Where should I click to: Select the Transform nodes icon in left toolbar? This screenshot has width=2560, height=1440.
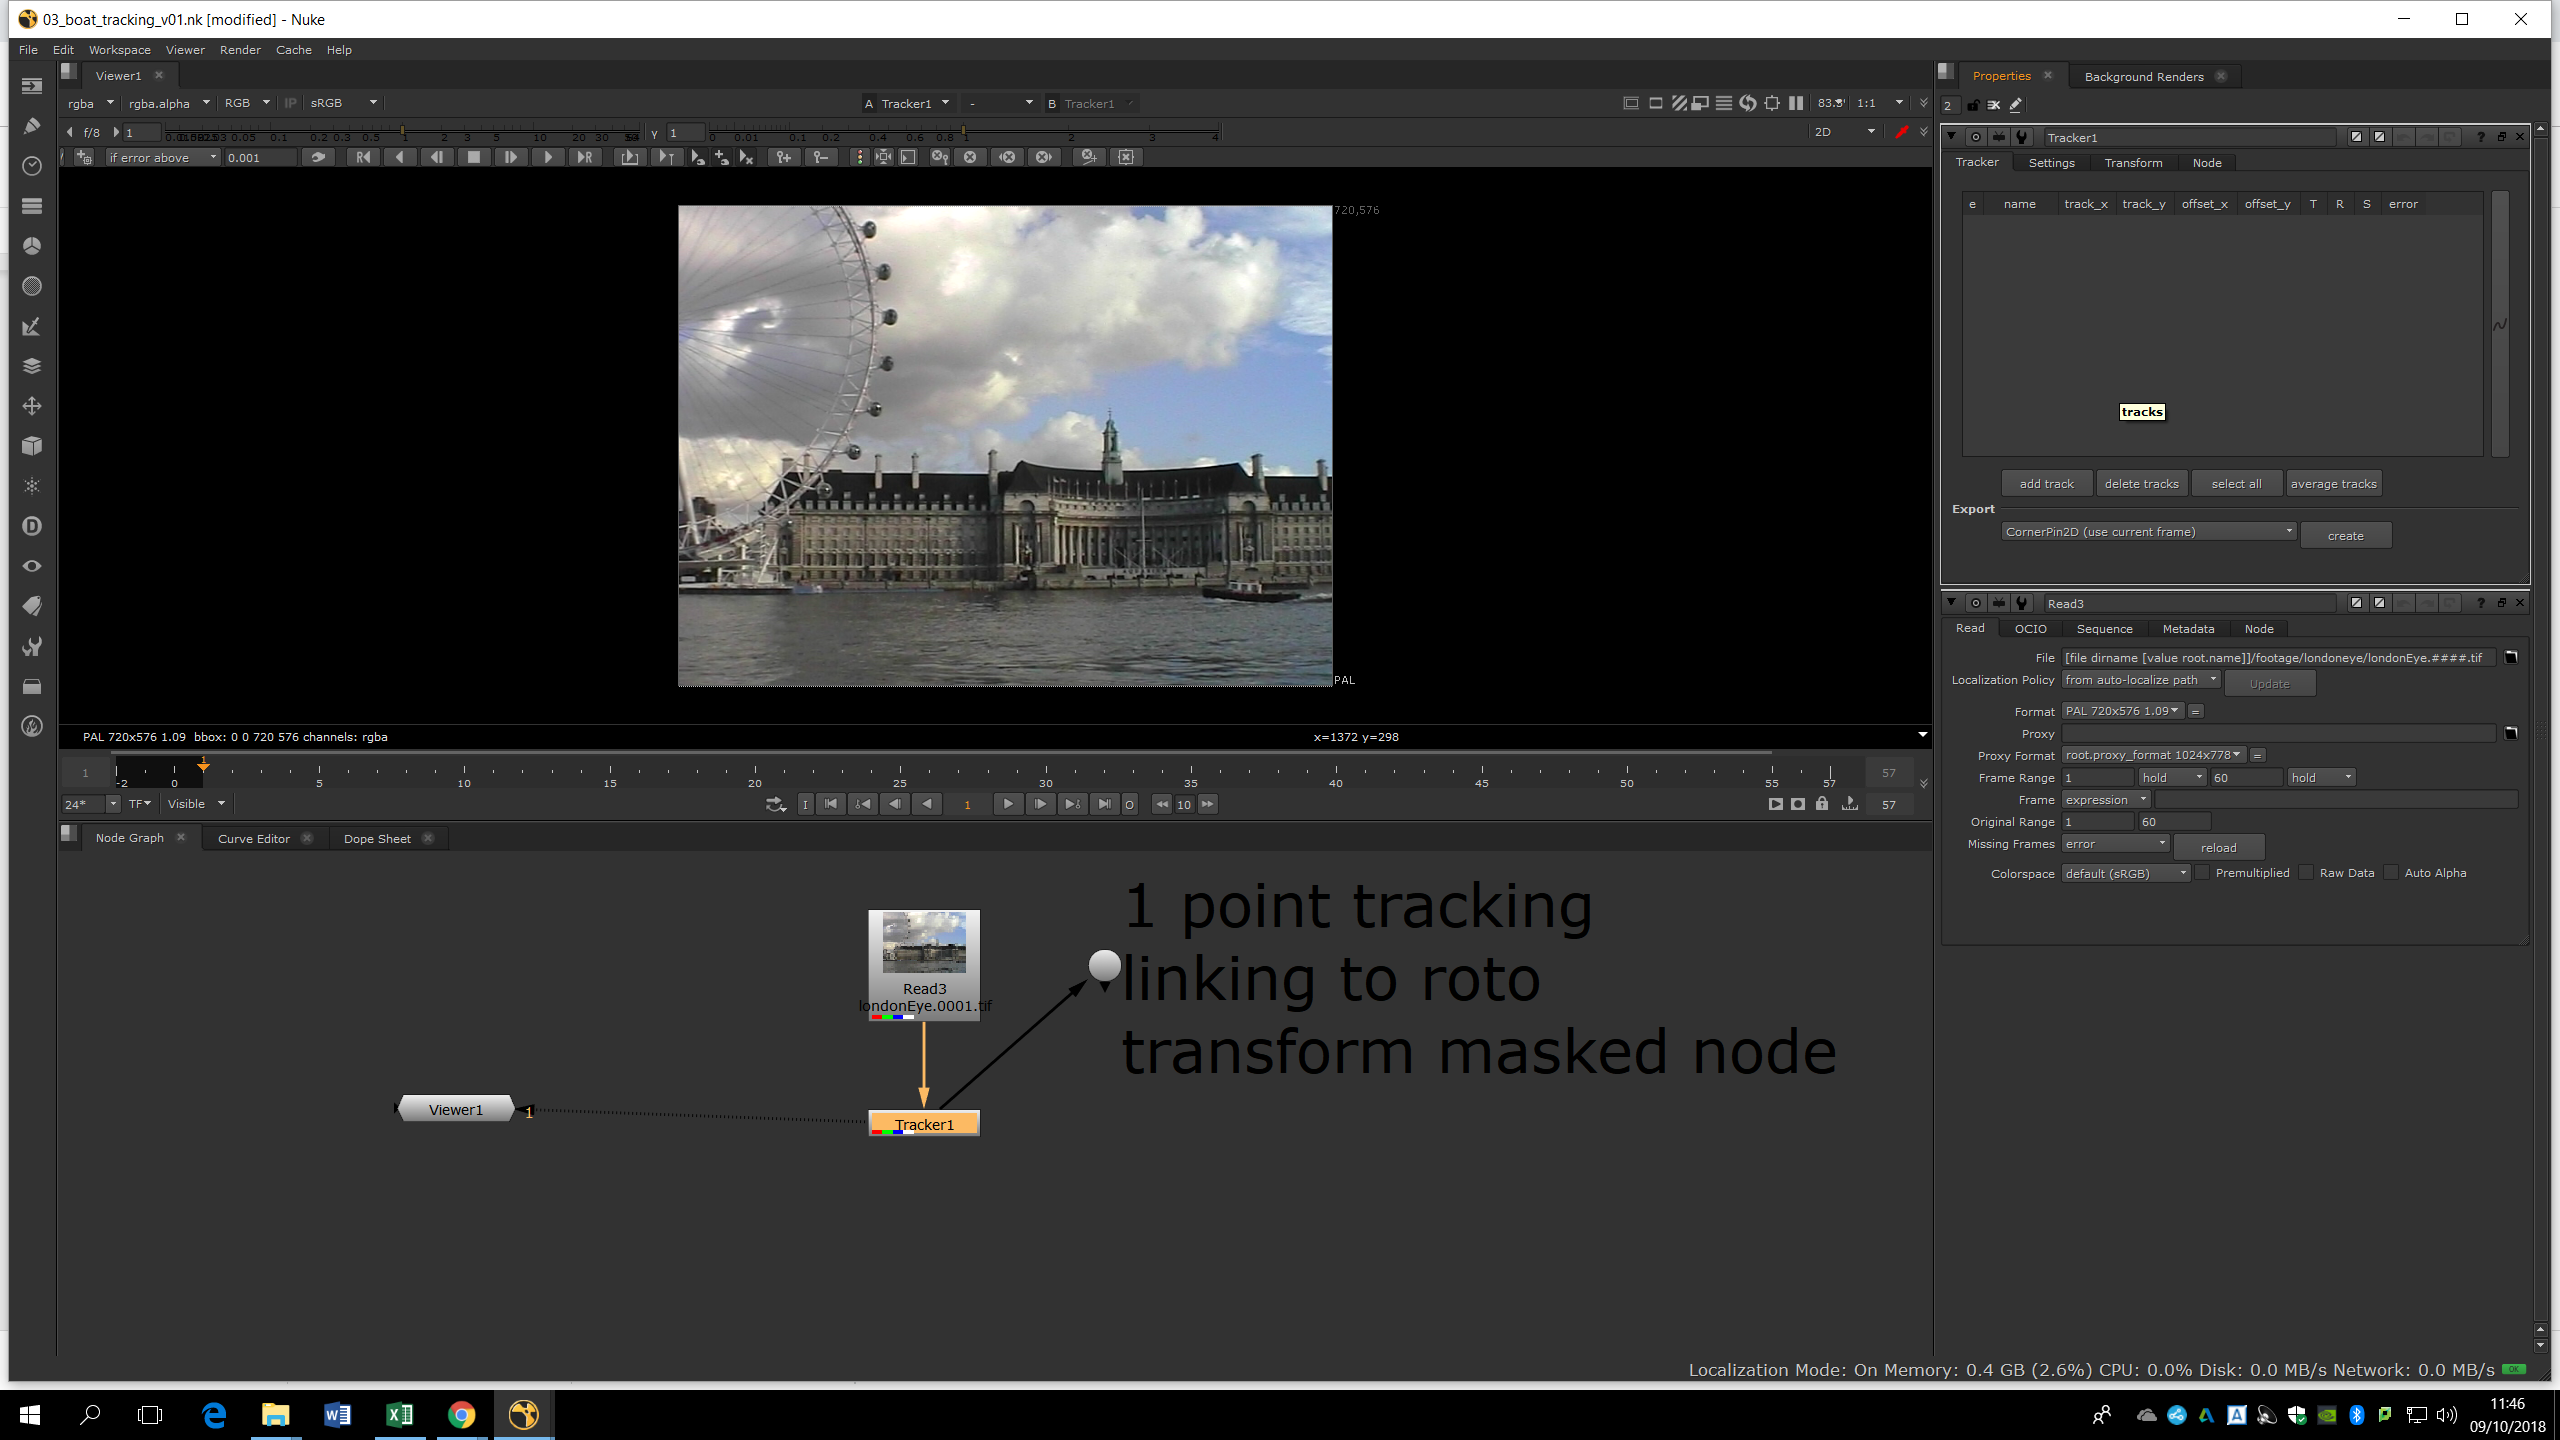[x=32, y=406]
